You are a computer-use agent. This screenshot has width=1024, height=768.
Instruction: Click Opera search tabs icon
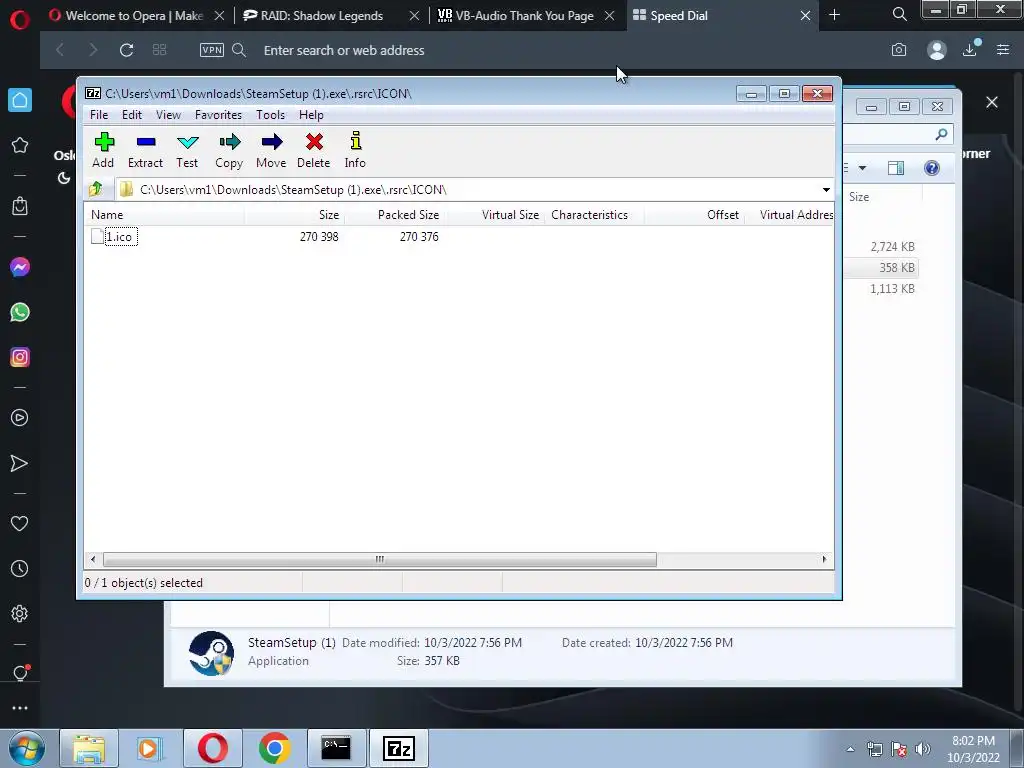[x=899, y=14]
